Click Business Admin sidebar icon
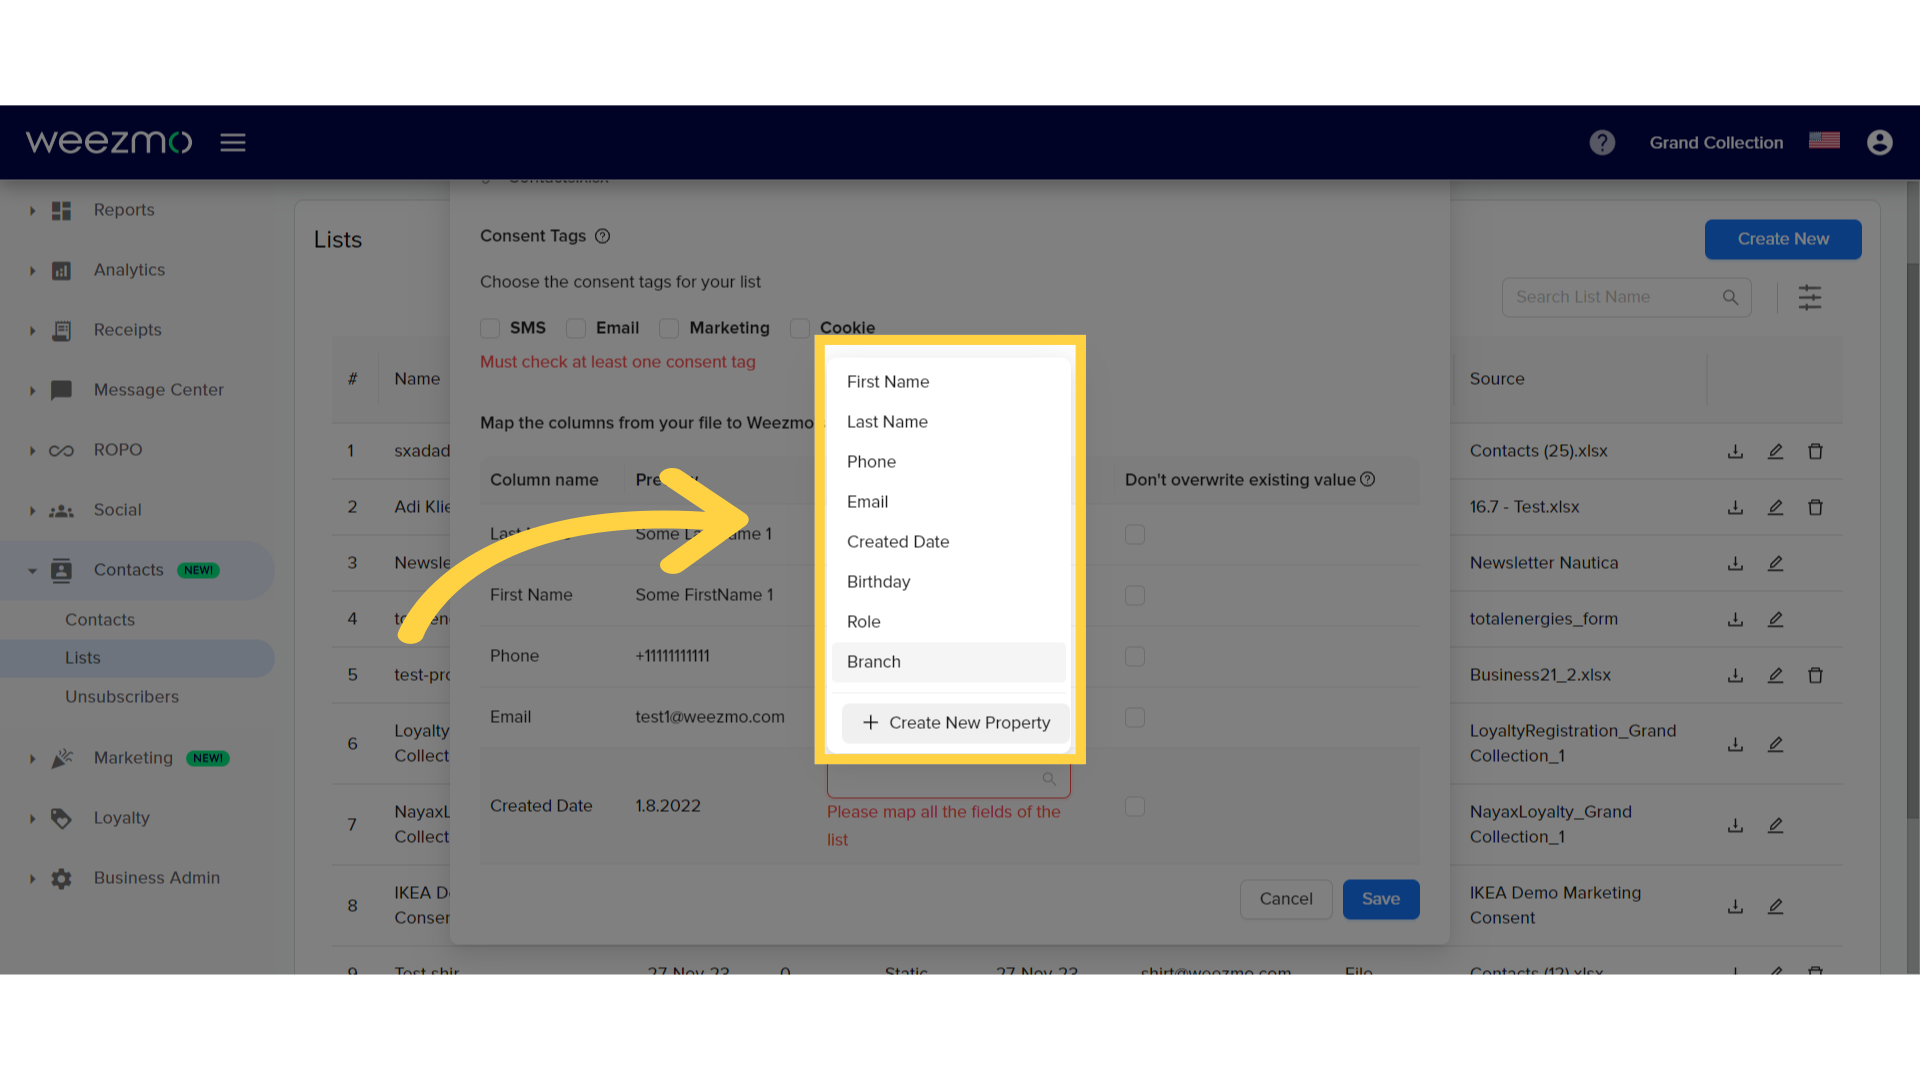This screenshot has width=1920, height=1080. point(61,878)
